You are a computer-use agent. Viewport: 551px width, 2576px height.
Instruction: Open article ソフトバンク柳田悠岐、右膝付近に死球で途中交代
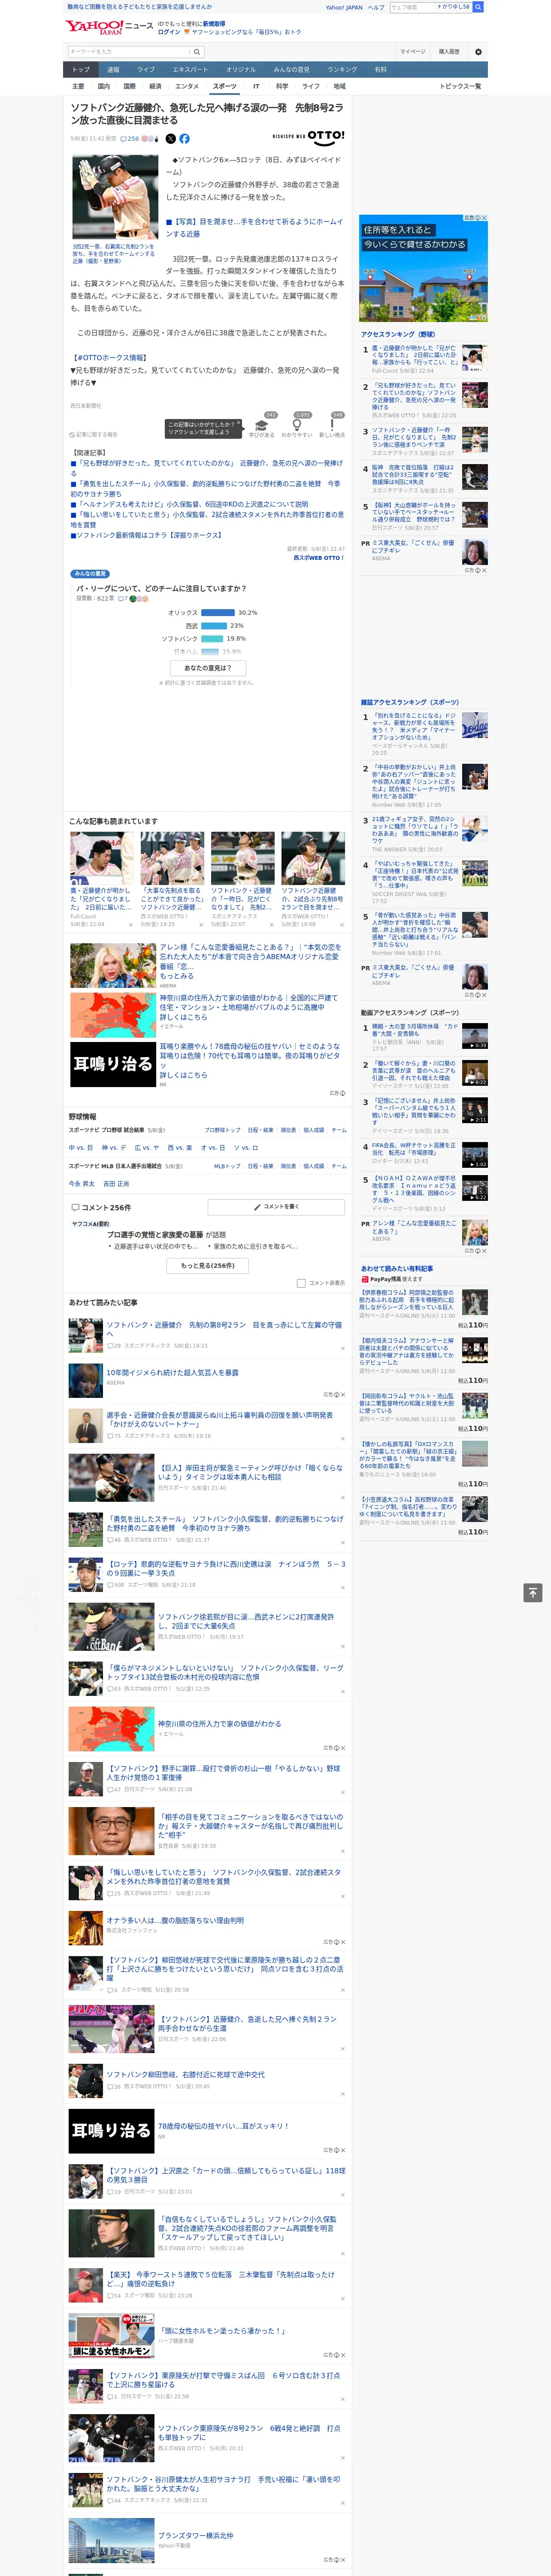click(186, 2074)
